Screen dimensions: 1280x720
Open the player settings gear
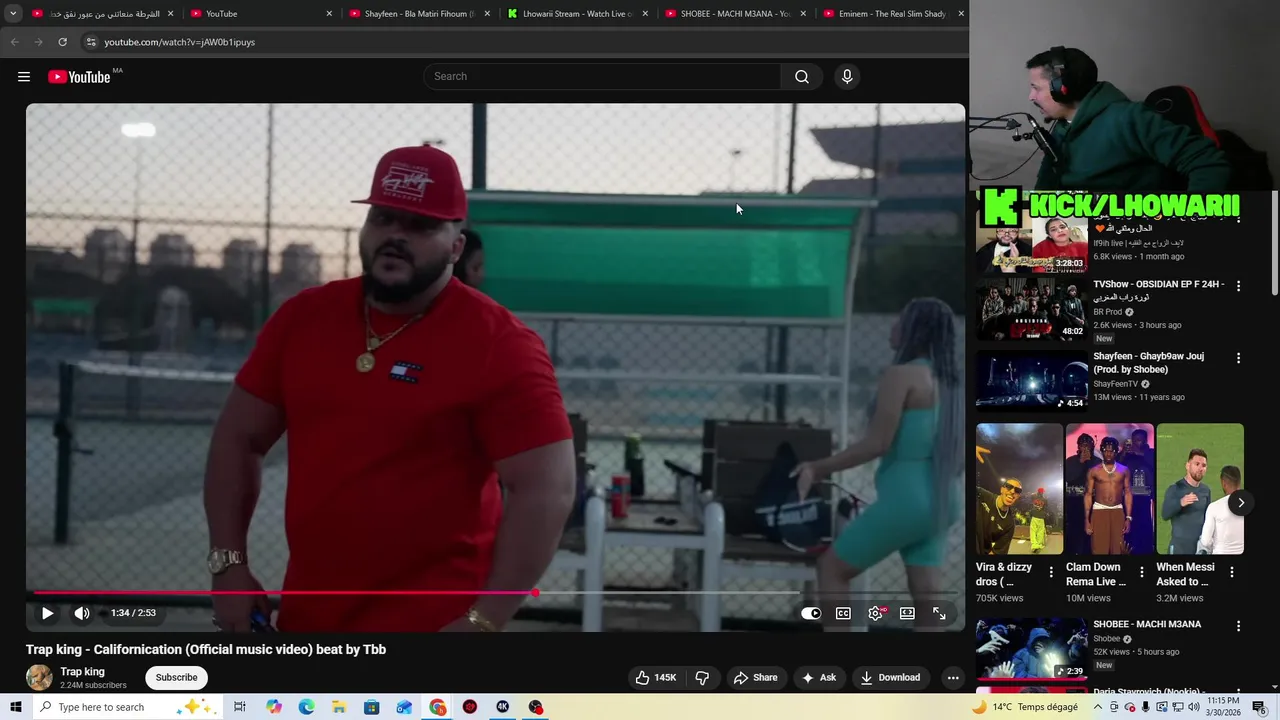pyautogui.click(x=876, y=613)
